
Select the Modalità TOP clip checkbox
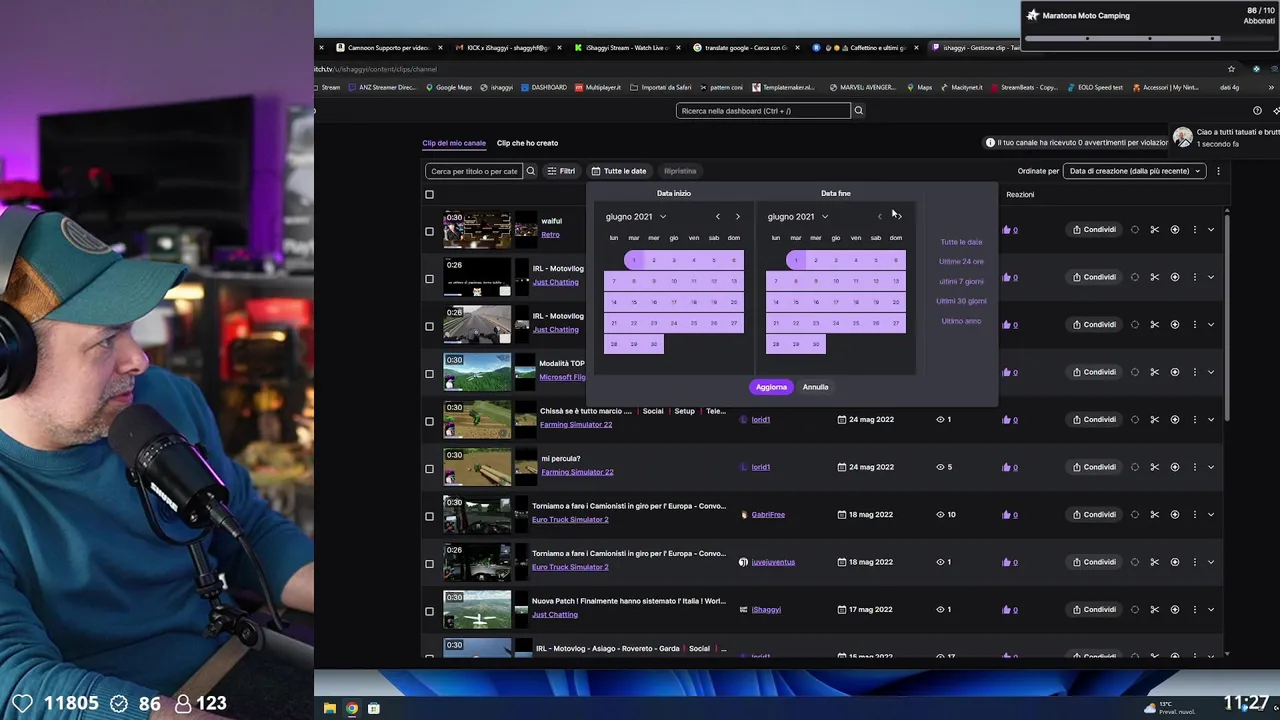click(x=429, y=373)
